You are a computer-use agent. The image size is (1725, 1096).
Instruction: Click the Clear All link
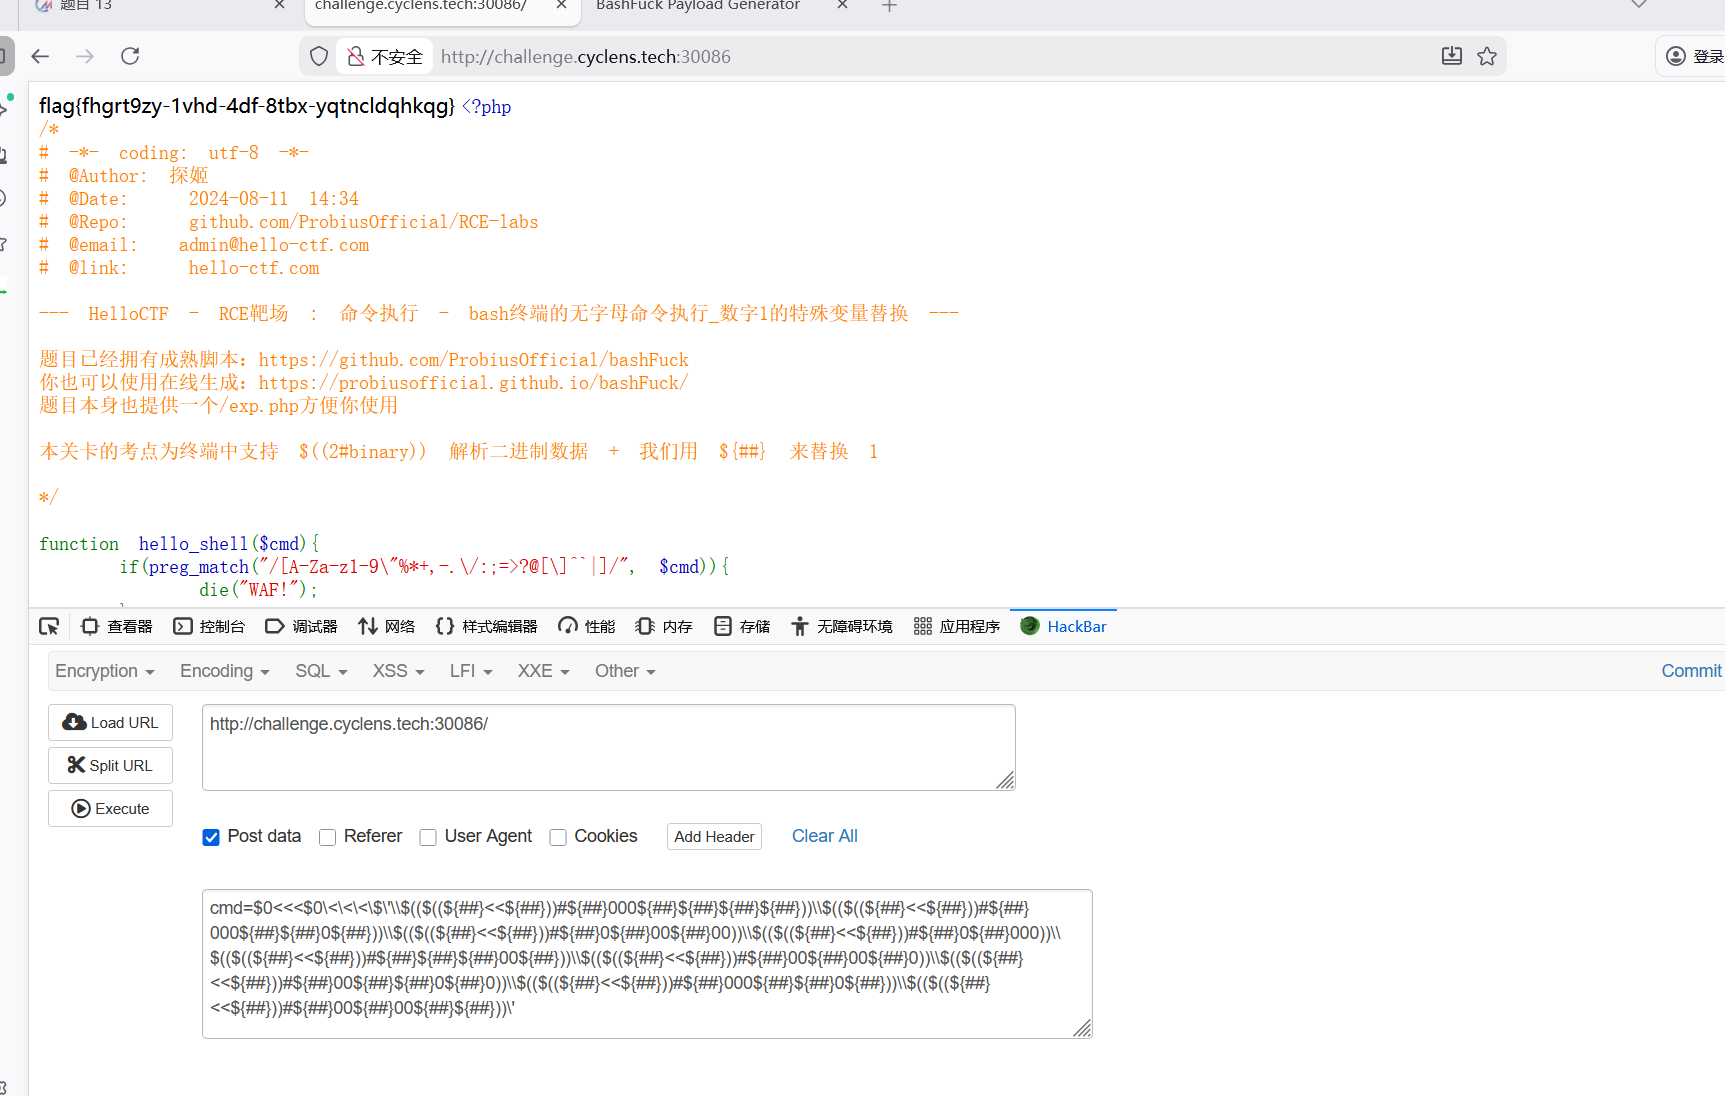point(825,836)
